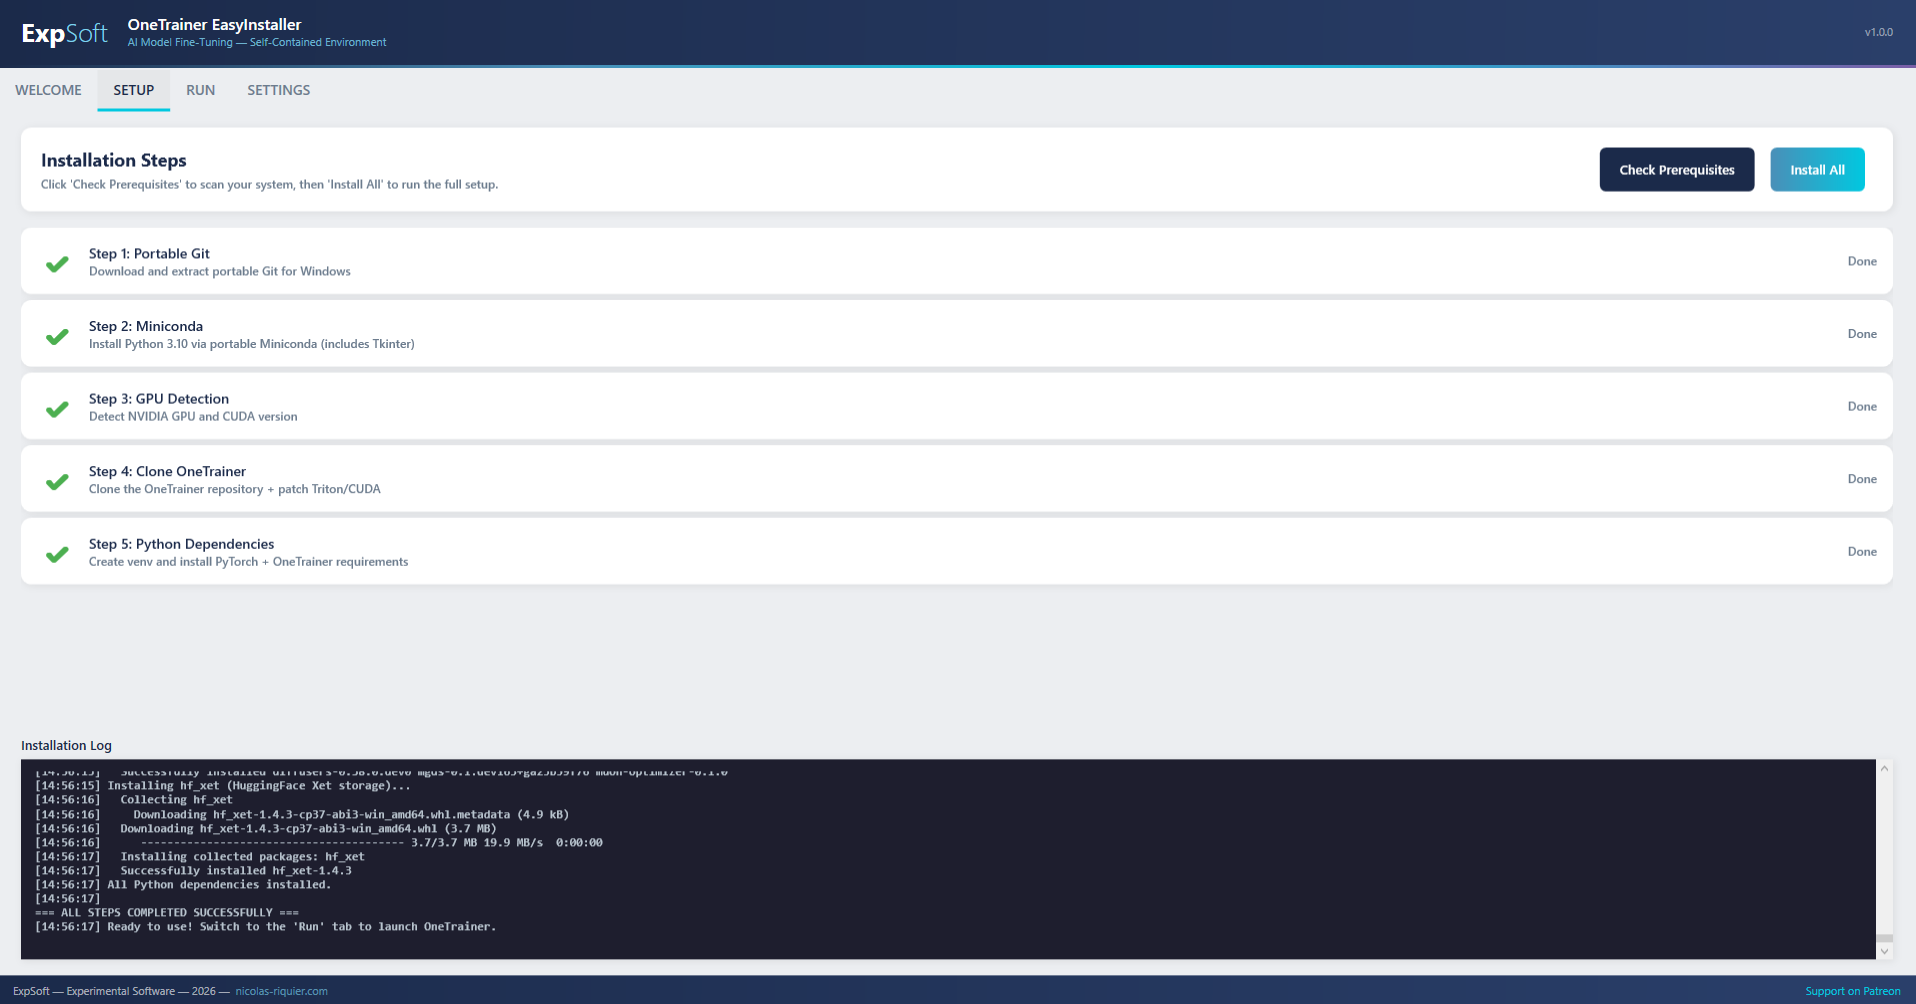Click the 'Successfully installed hf_xet-1.4.3' log line
The height and width of the screenshot is (1004, 1916).
coord(193,871)
